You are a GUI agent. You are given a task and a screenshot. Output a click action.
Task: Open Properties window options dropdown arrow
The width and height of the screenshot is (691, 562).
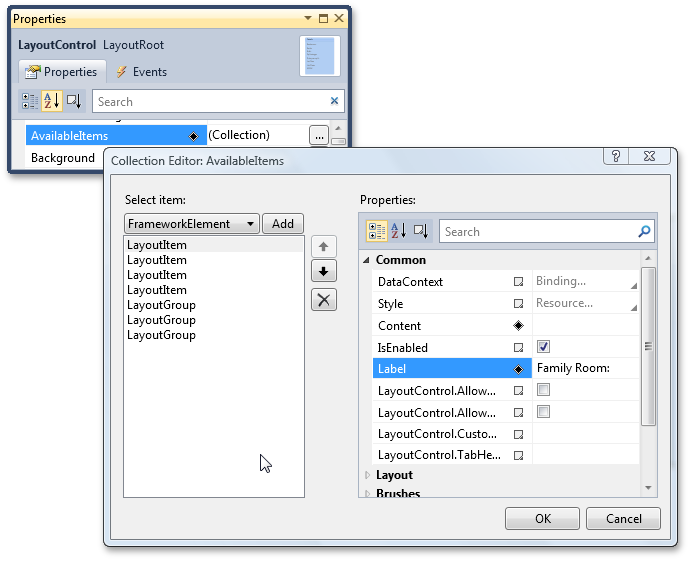[308, 18]
